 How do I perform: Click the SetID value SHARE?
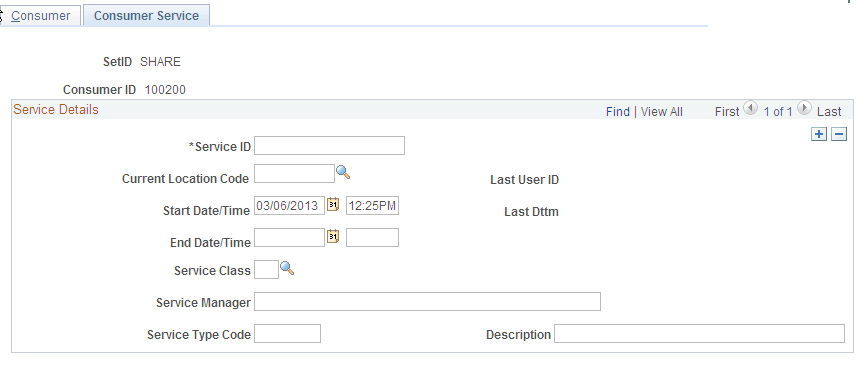161,62
